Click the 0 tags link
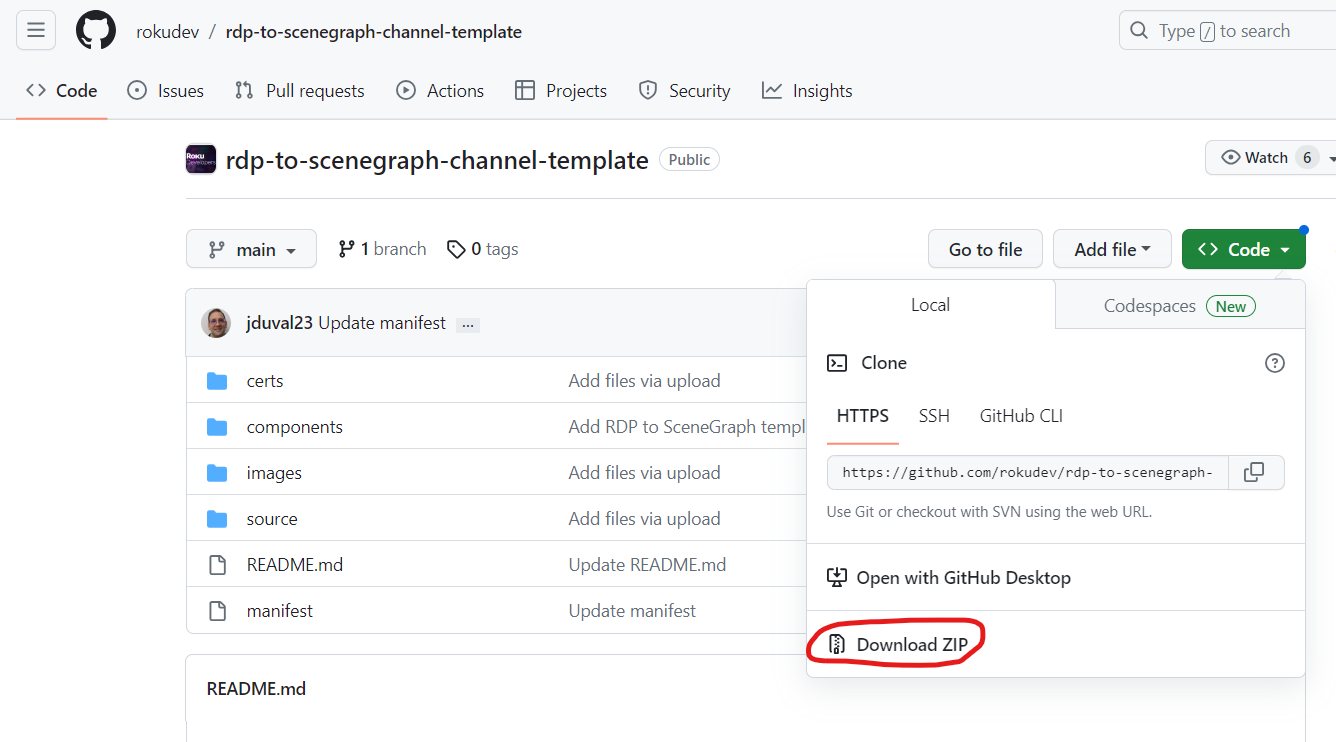This screenshot has width=1336, height=742. point(482,248)
